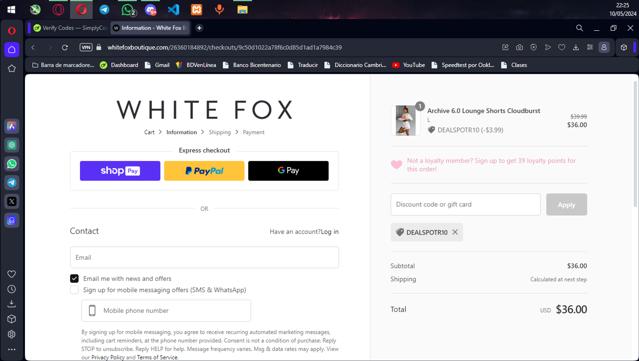Take a snapshot with the camera icon
The height and width of the screenshot is (361, 639).
point(519,47)
